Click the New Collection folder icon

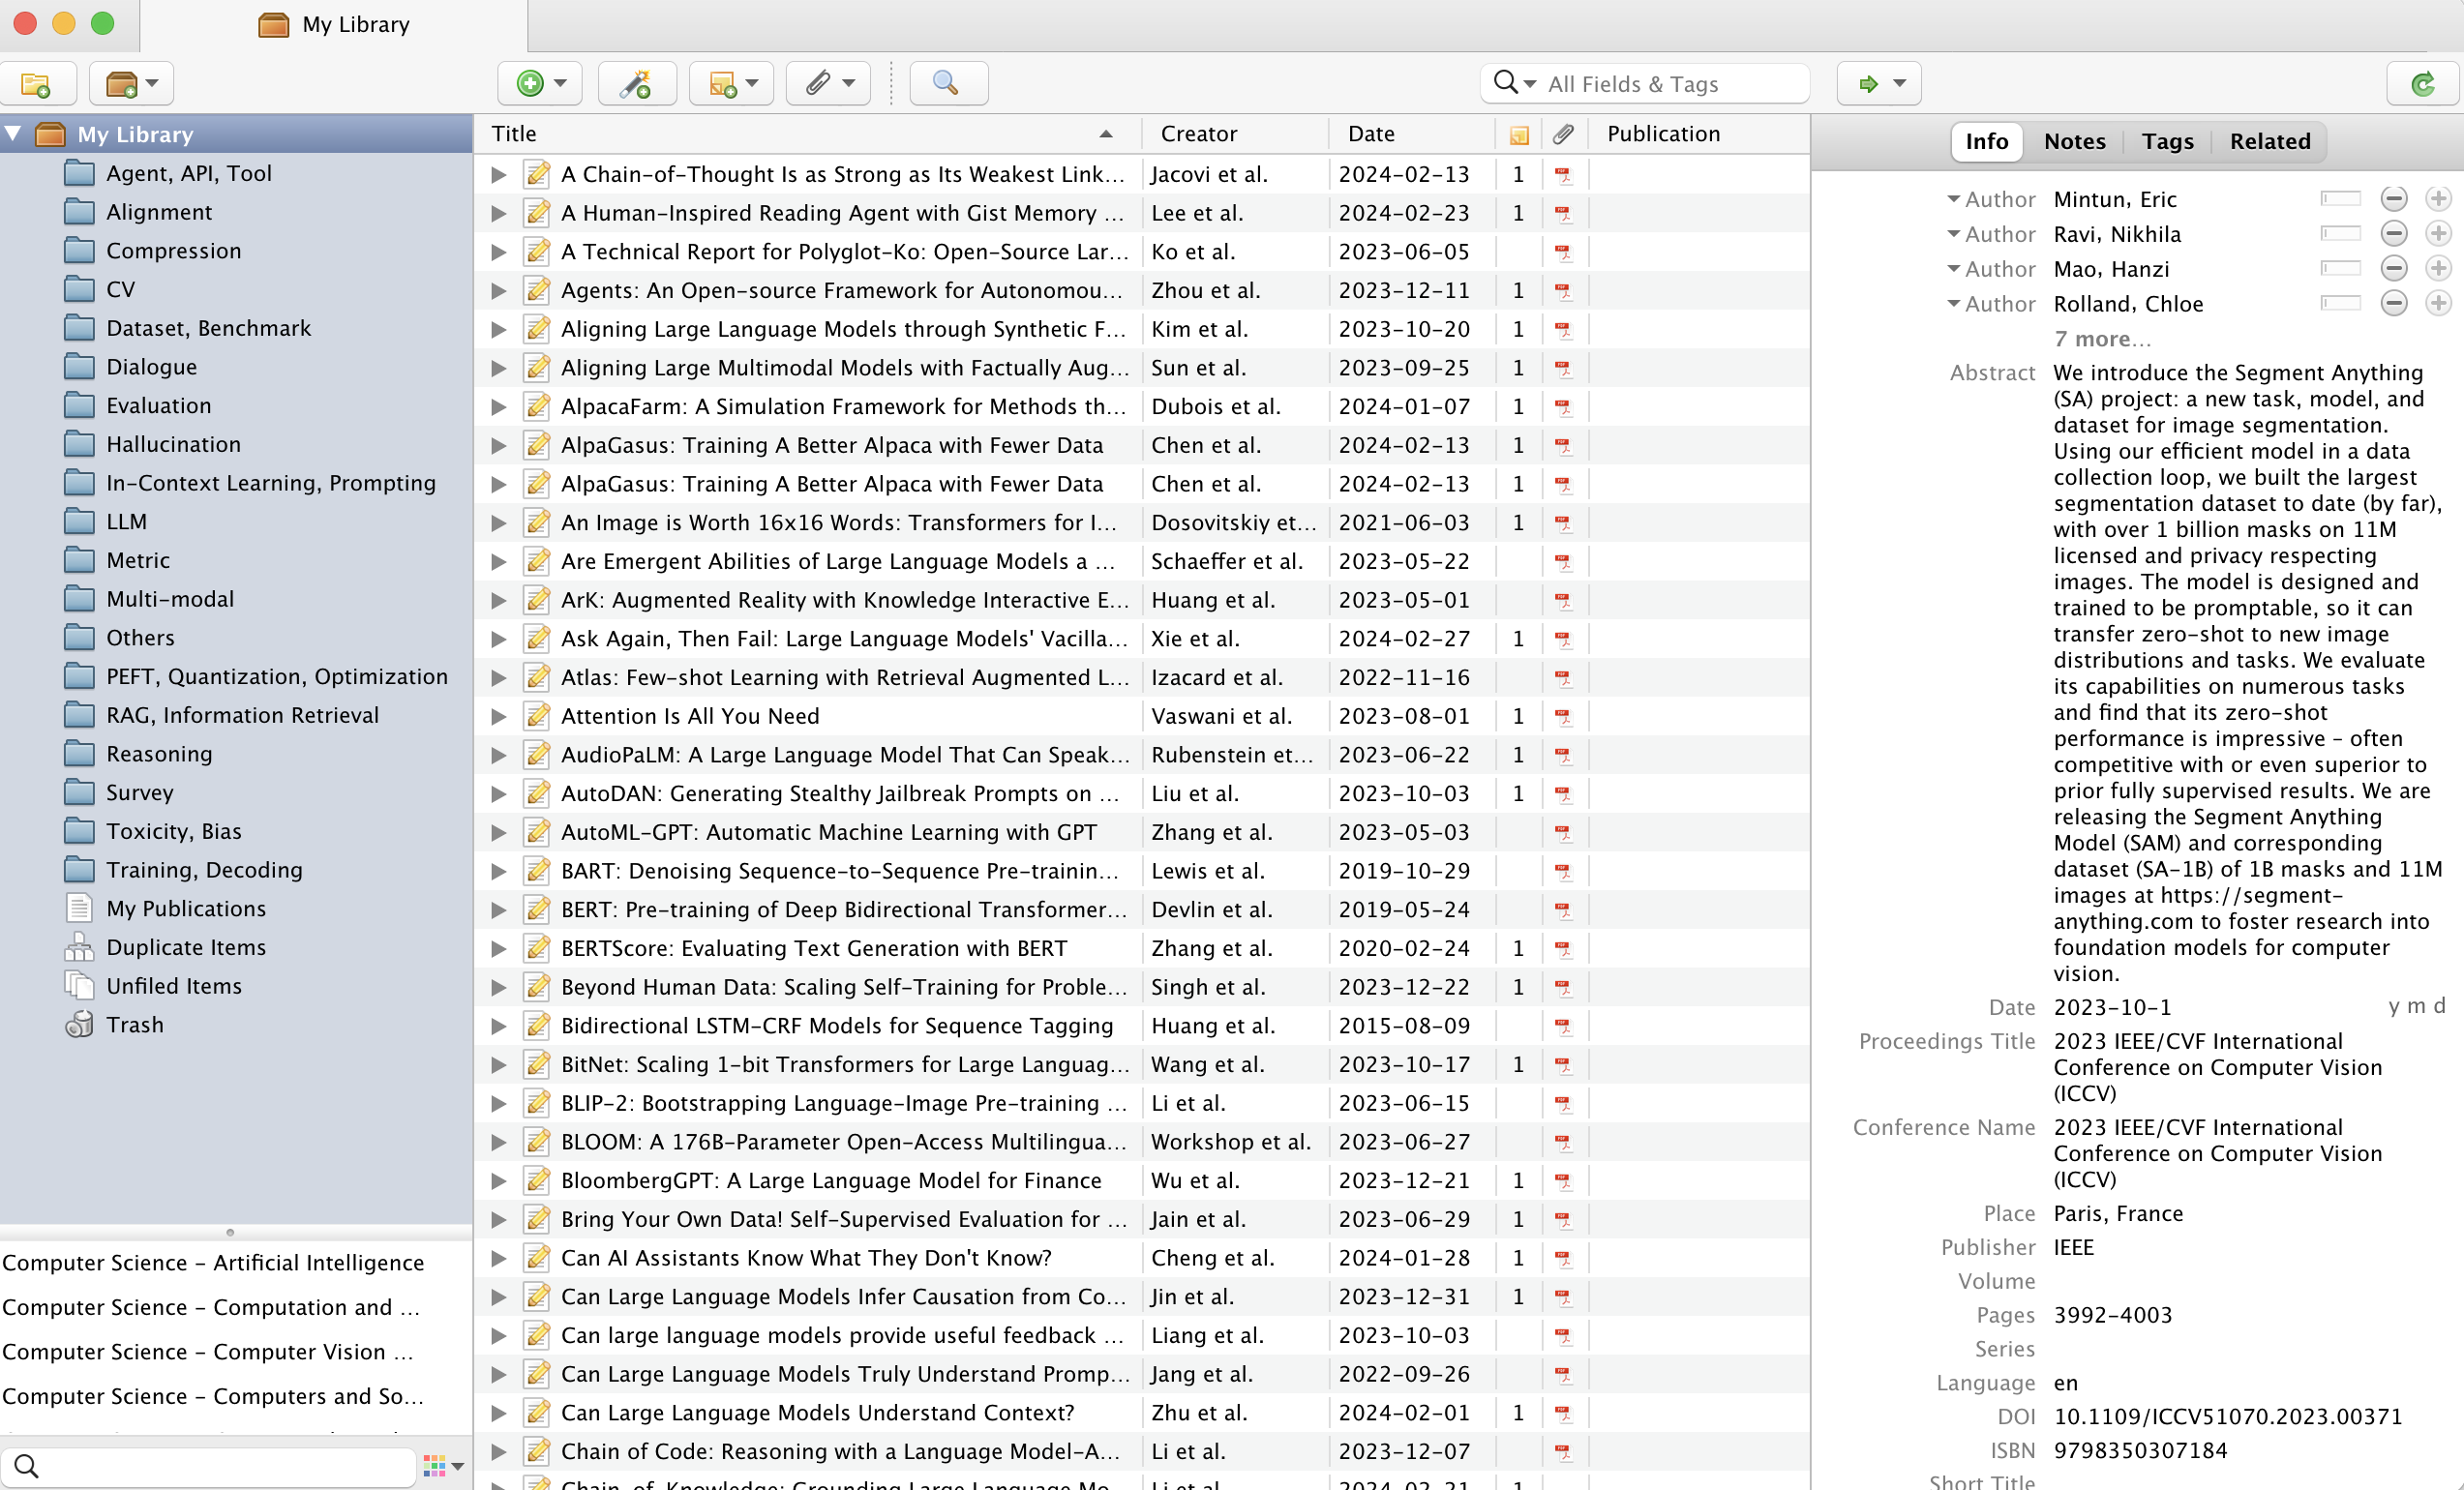(x=36, y=84)
